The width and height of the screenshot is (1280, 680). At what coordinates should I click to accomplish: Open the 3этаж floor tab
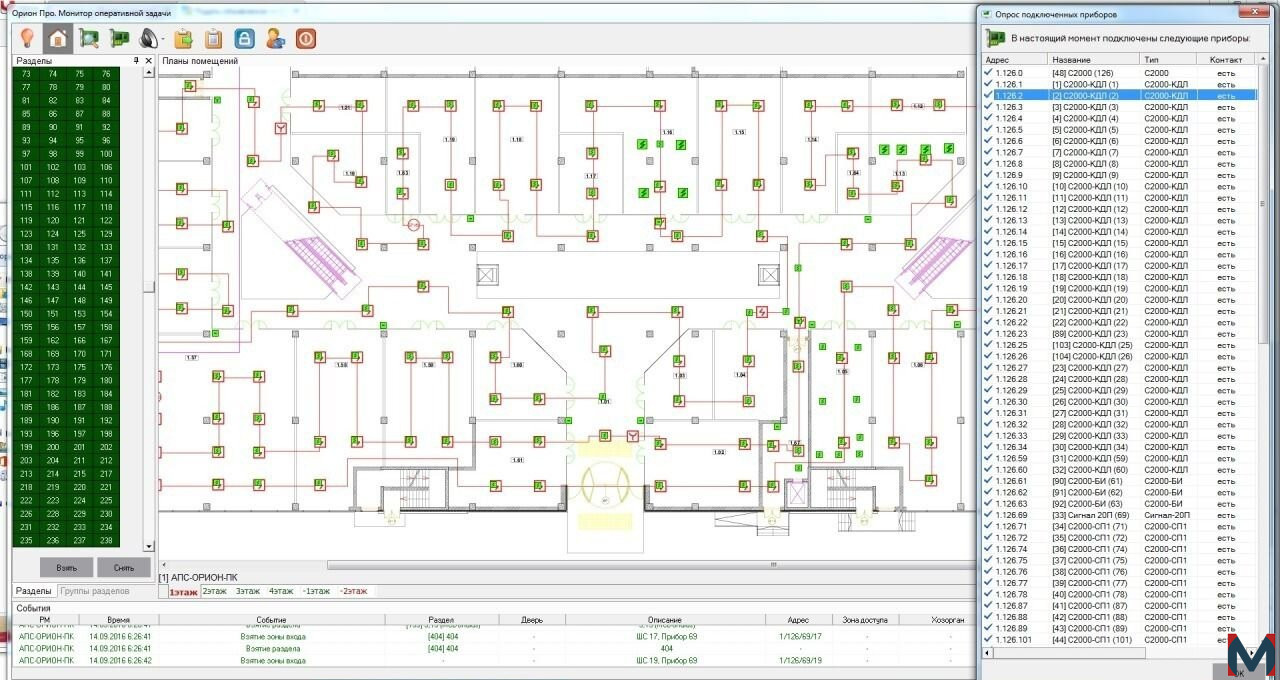(x=248, y=592)
